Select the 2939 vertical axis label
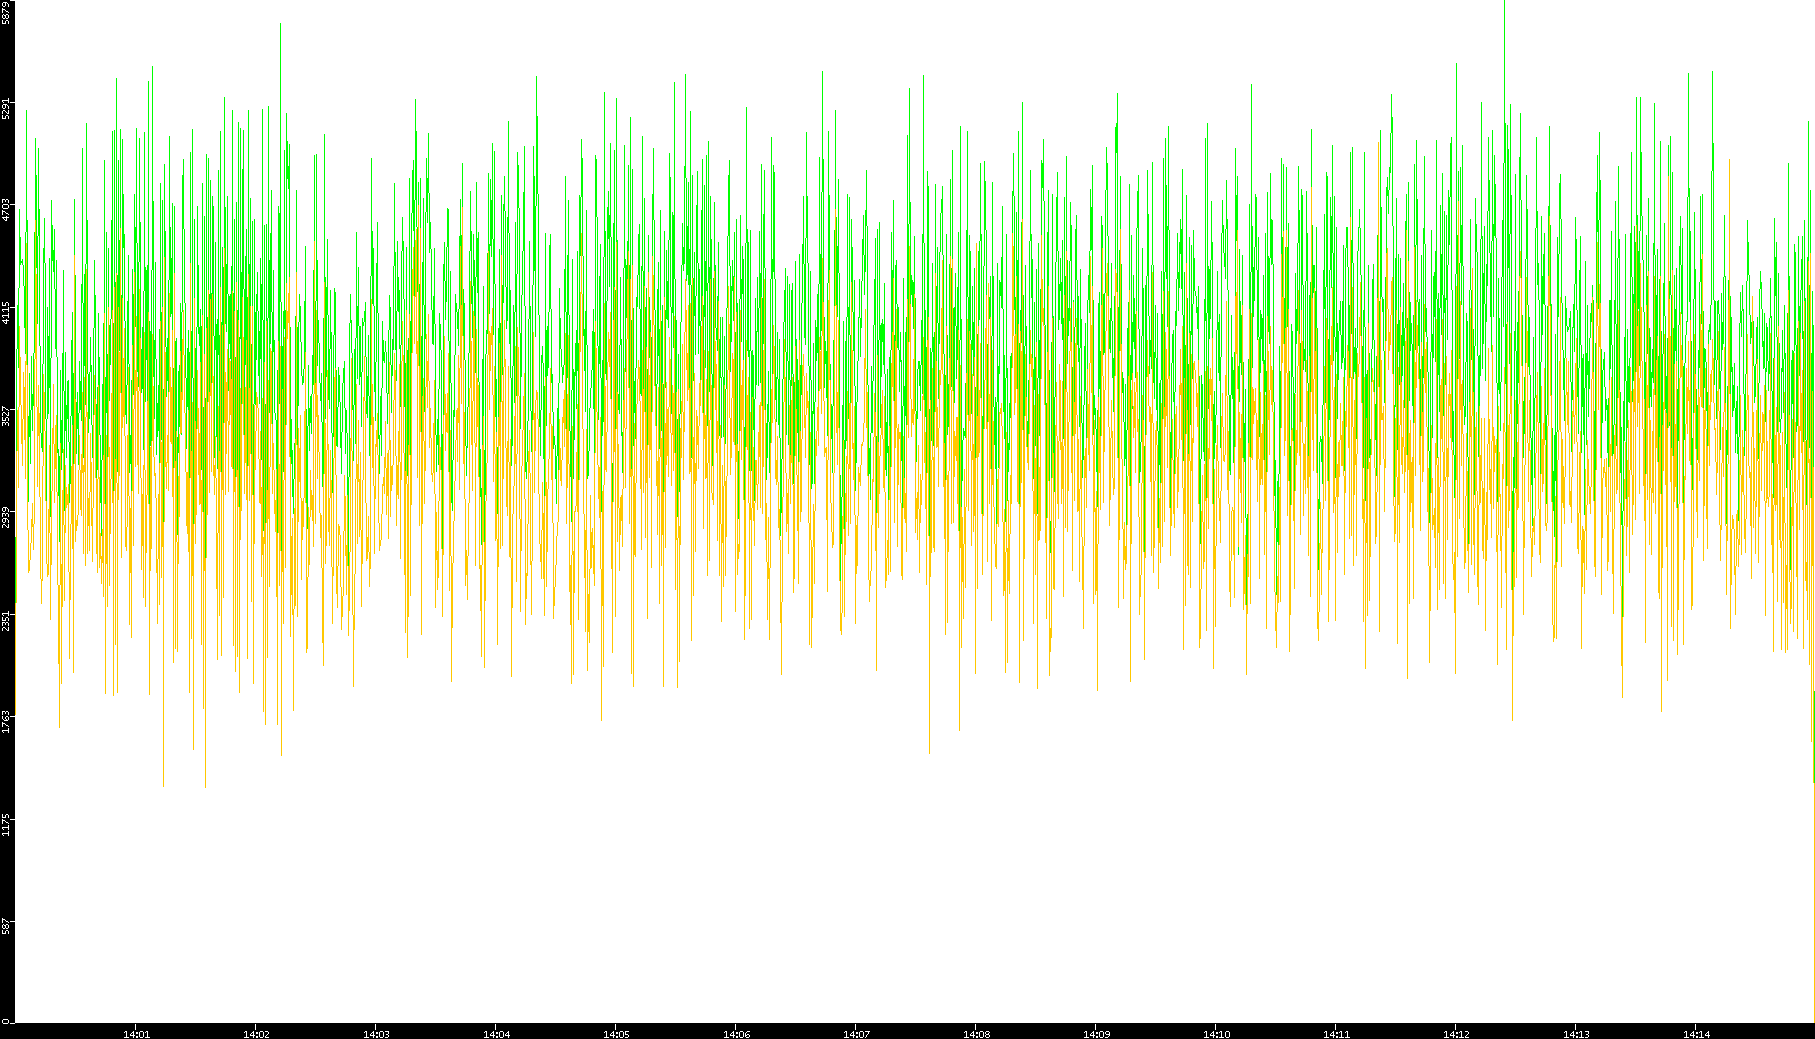The height and width of the screenshot is (1039, 1815). pyautogui.click(x=6, y=517)
